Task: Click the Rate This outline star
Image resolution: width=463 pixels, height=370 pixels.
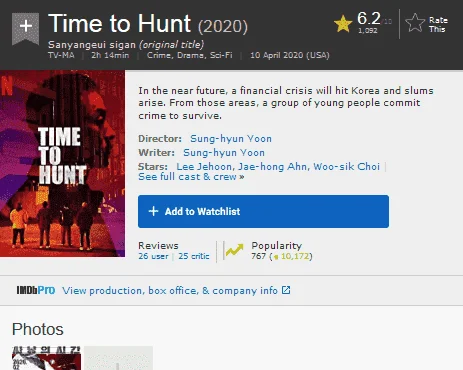Action: (x=415, y=23)
